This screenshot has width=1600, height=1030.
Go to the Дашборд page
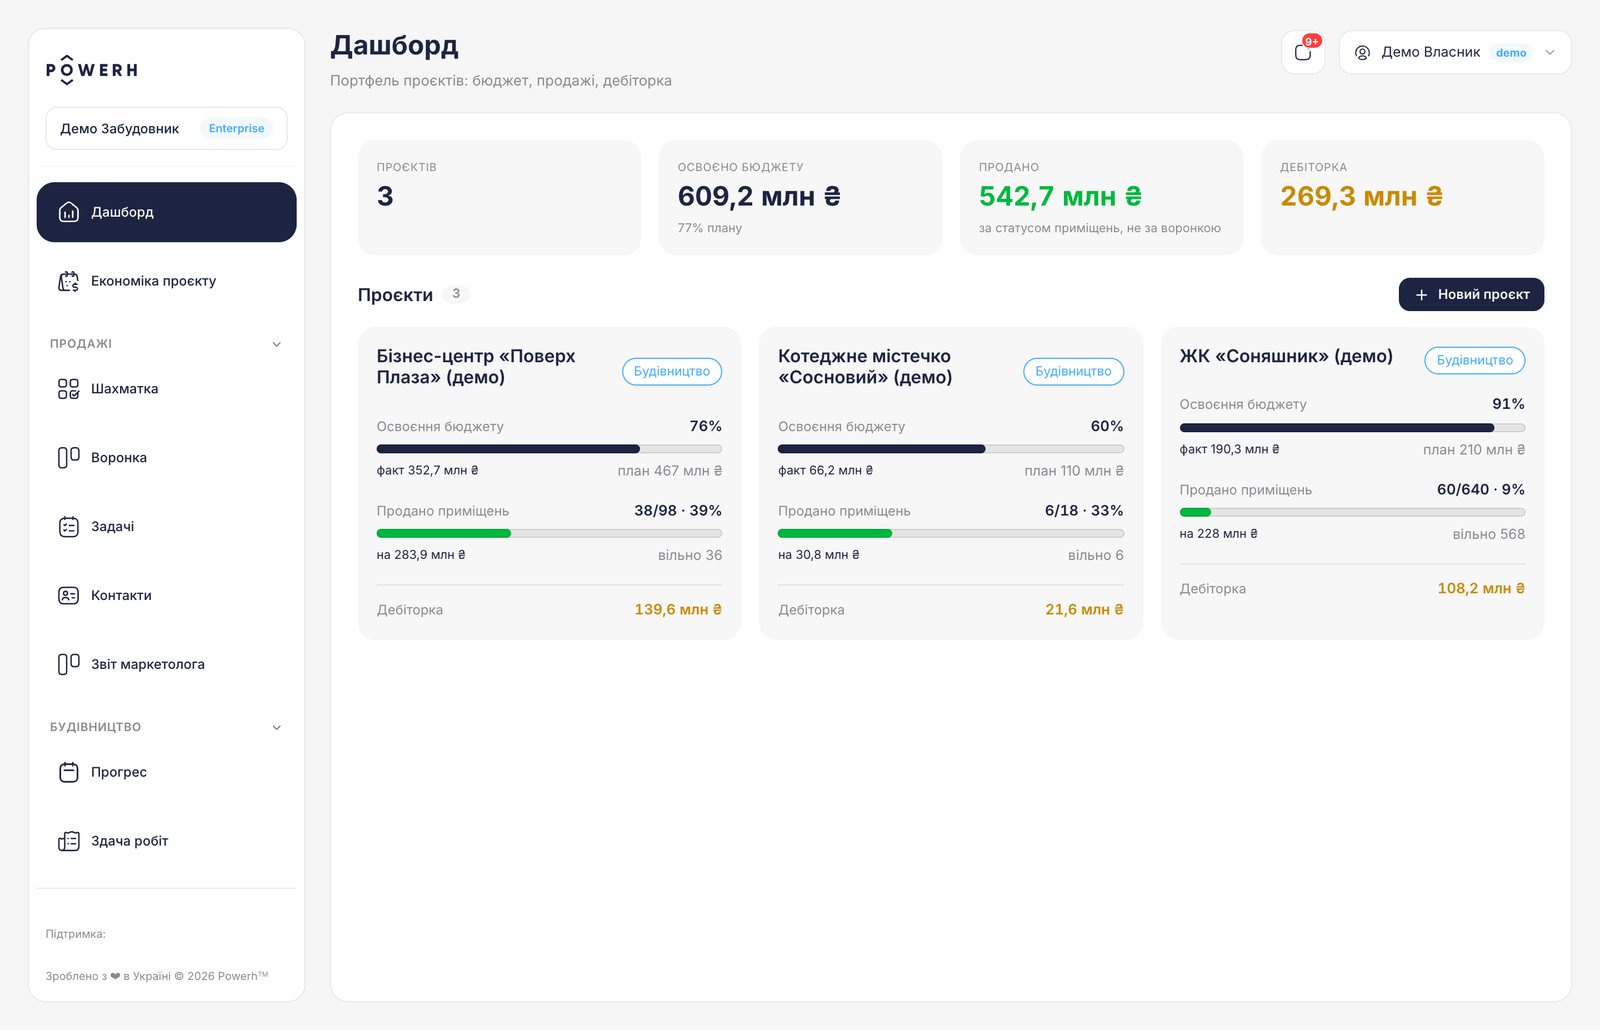click(x=166, y=212)
